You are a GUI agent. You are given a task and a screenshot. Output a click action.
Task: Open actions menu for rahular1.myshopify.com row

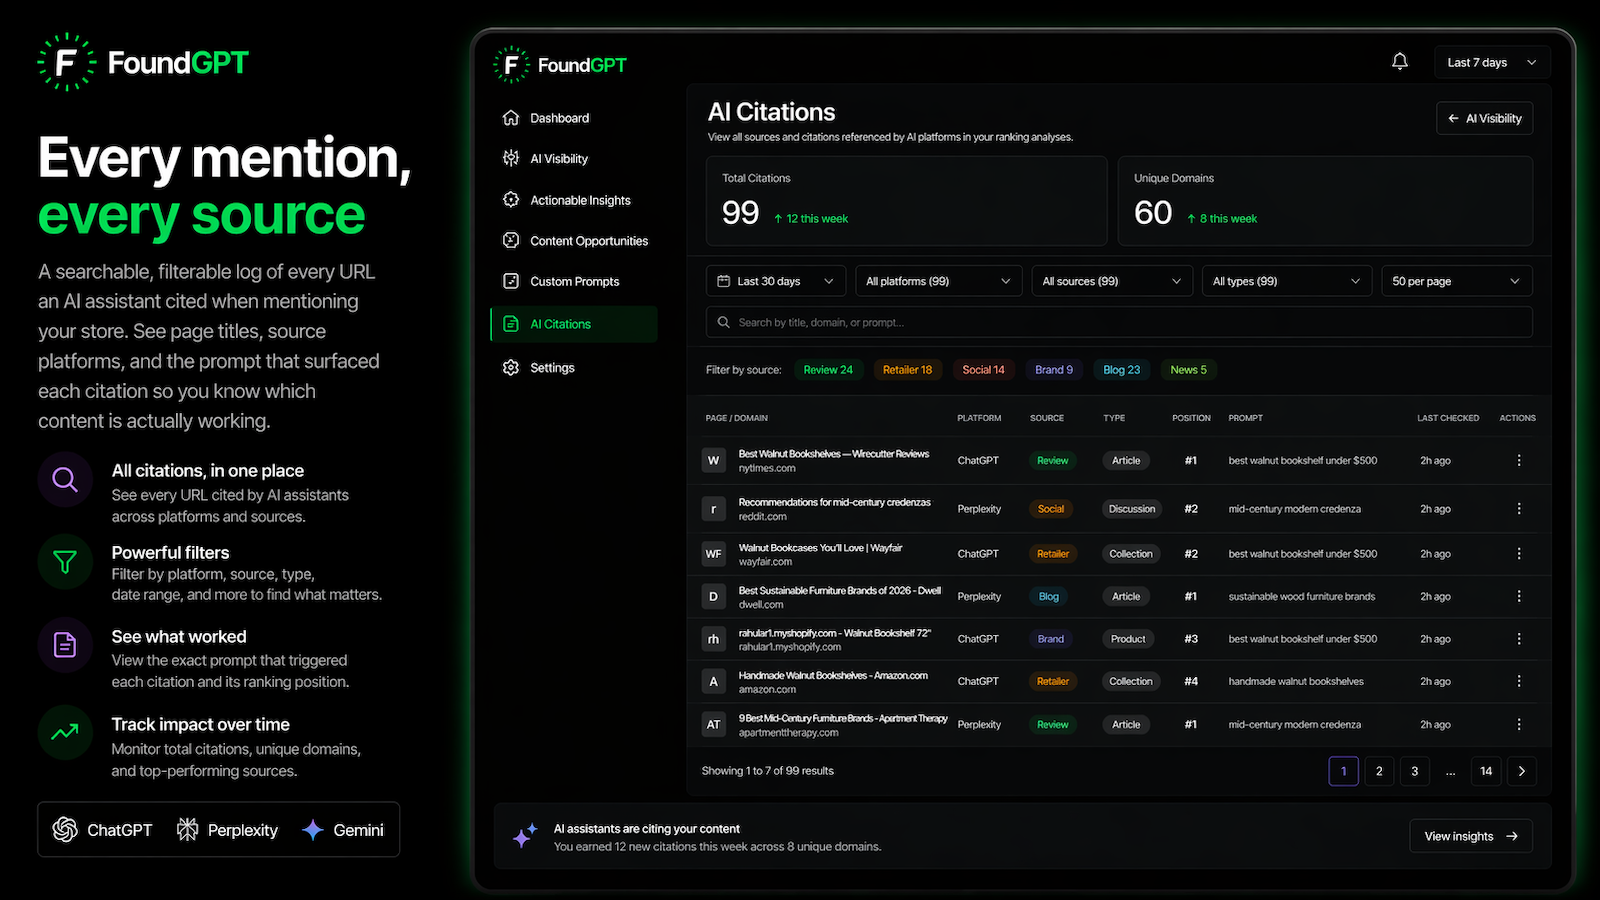click(x=1518, y=638)
